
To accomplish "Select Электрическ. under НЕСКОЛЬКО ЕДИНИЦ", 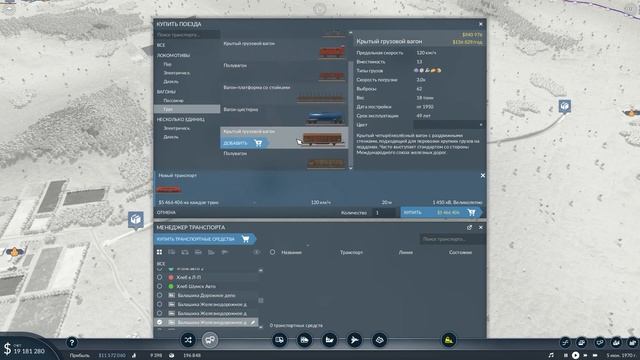I will point(177,128).
